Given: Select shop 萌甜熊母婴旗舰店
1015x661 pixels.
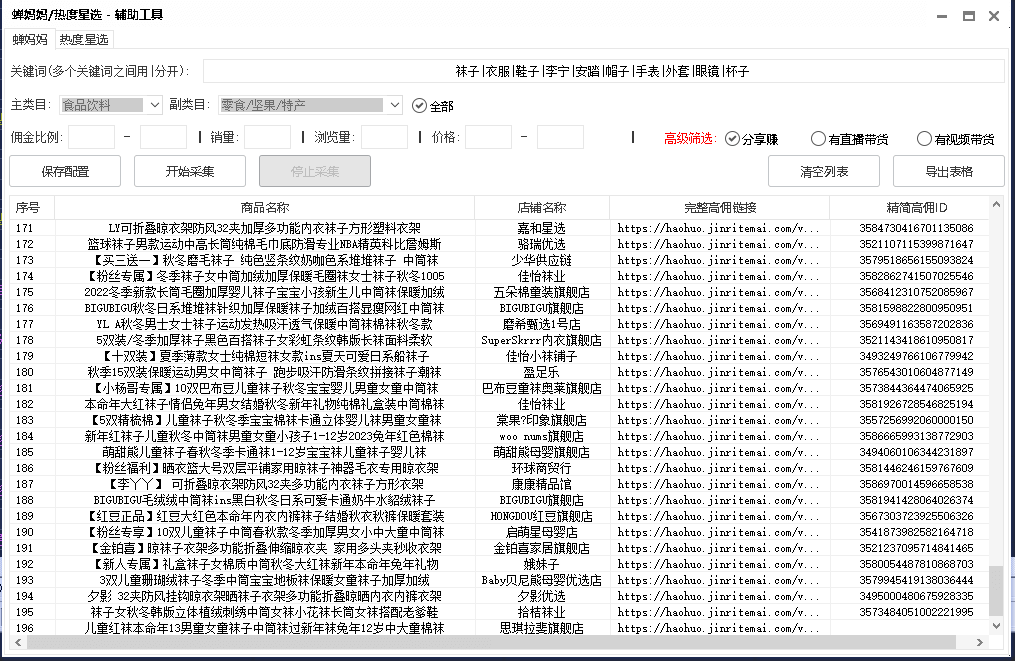Looking at the screenshot, I should pos(542,452).
